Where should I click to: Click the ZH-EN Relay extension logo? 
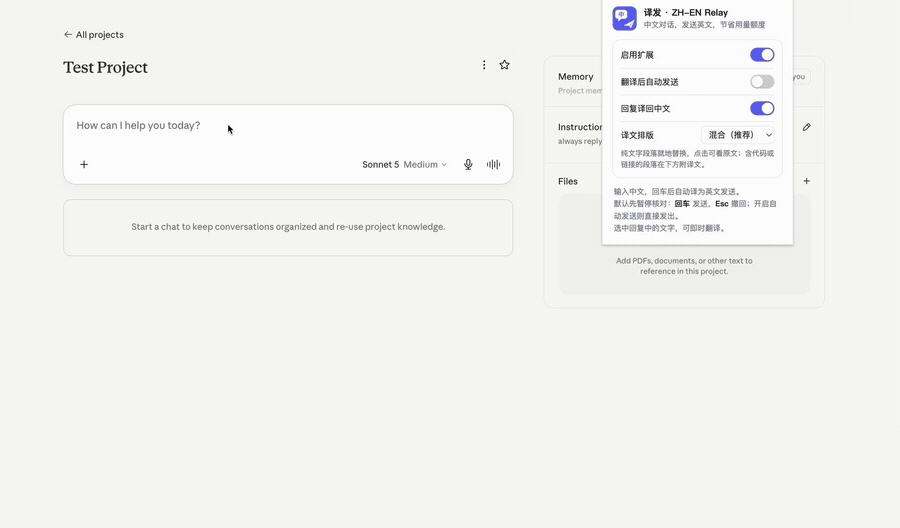coord(624,18)
